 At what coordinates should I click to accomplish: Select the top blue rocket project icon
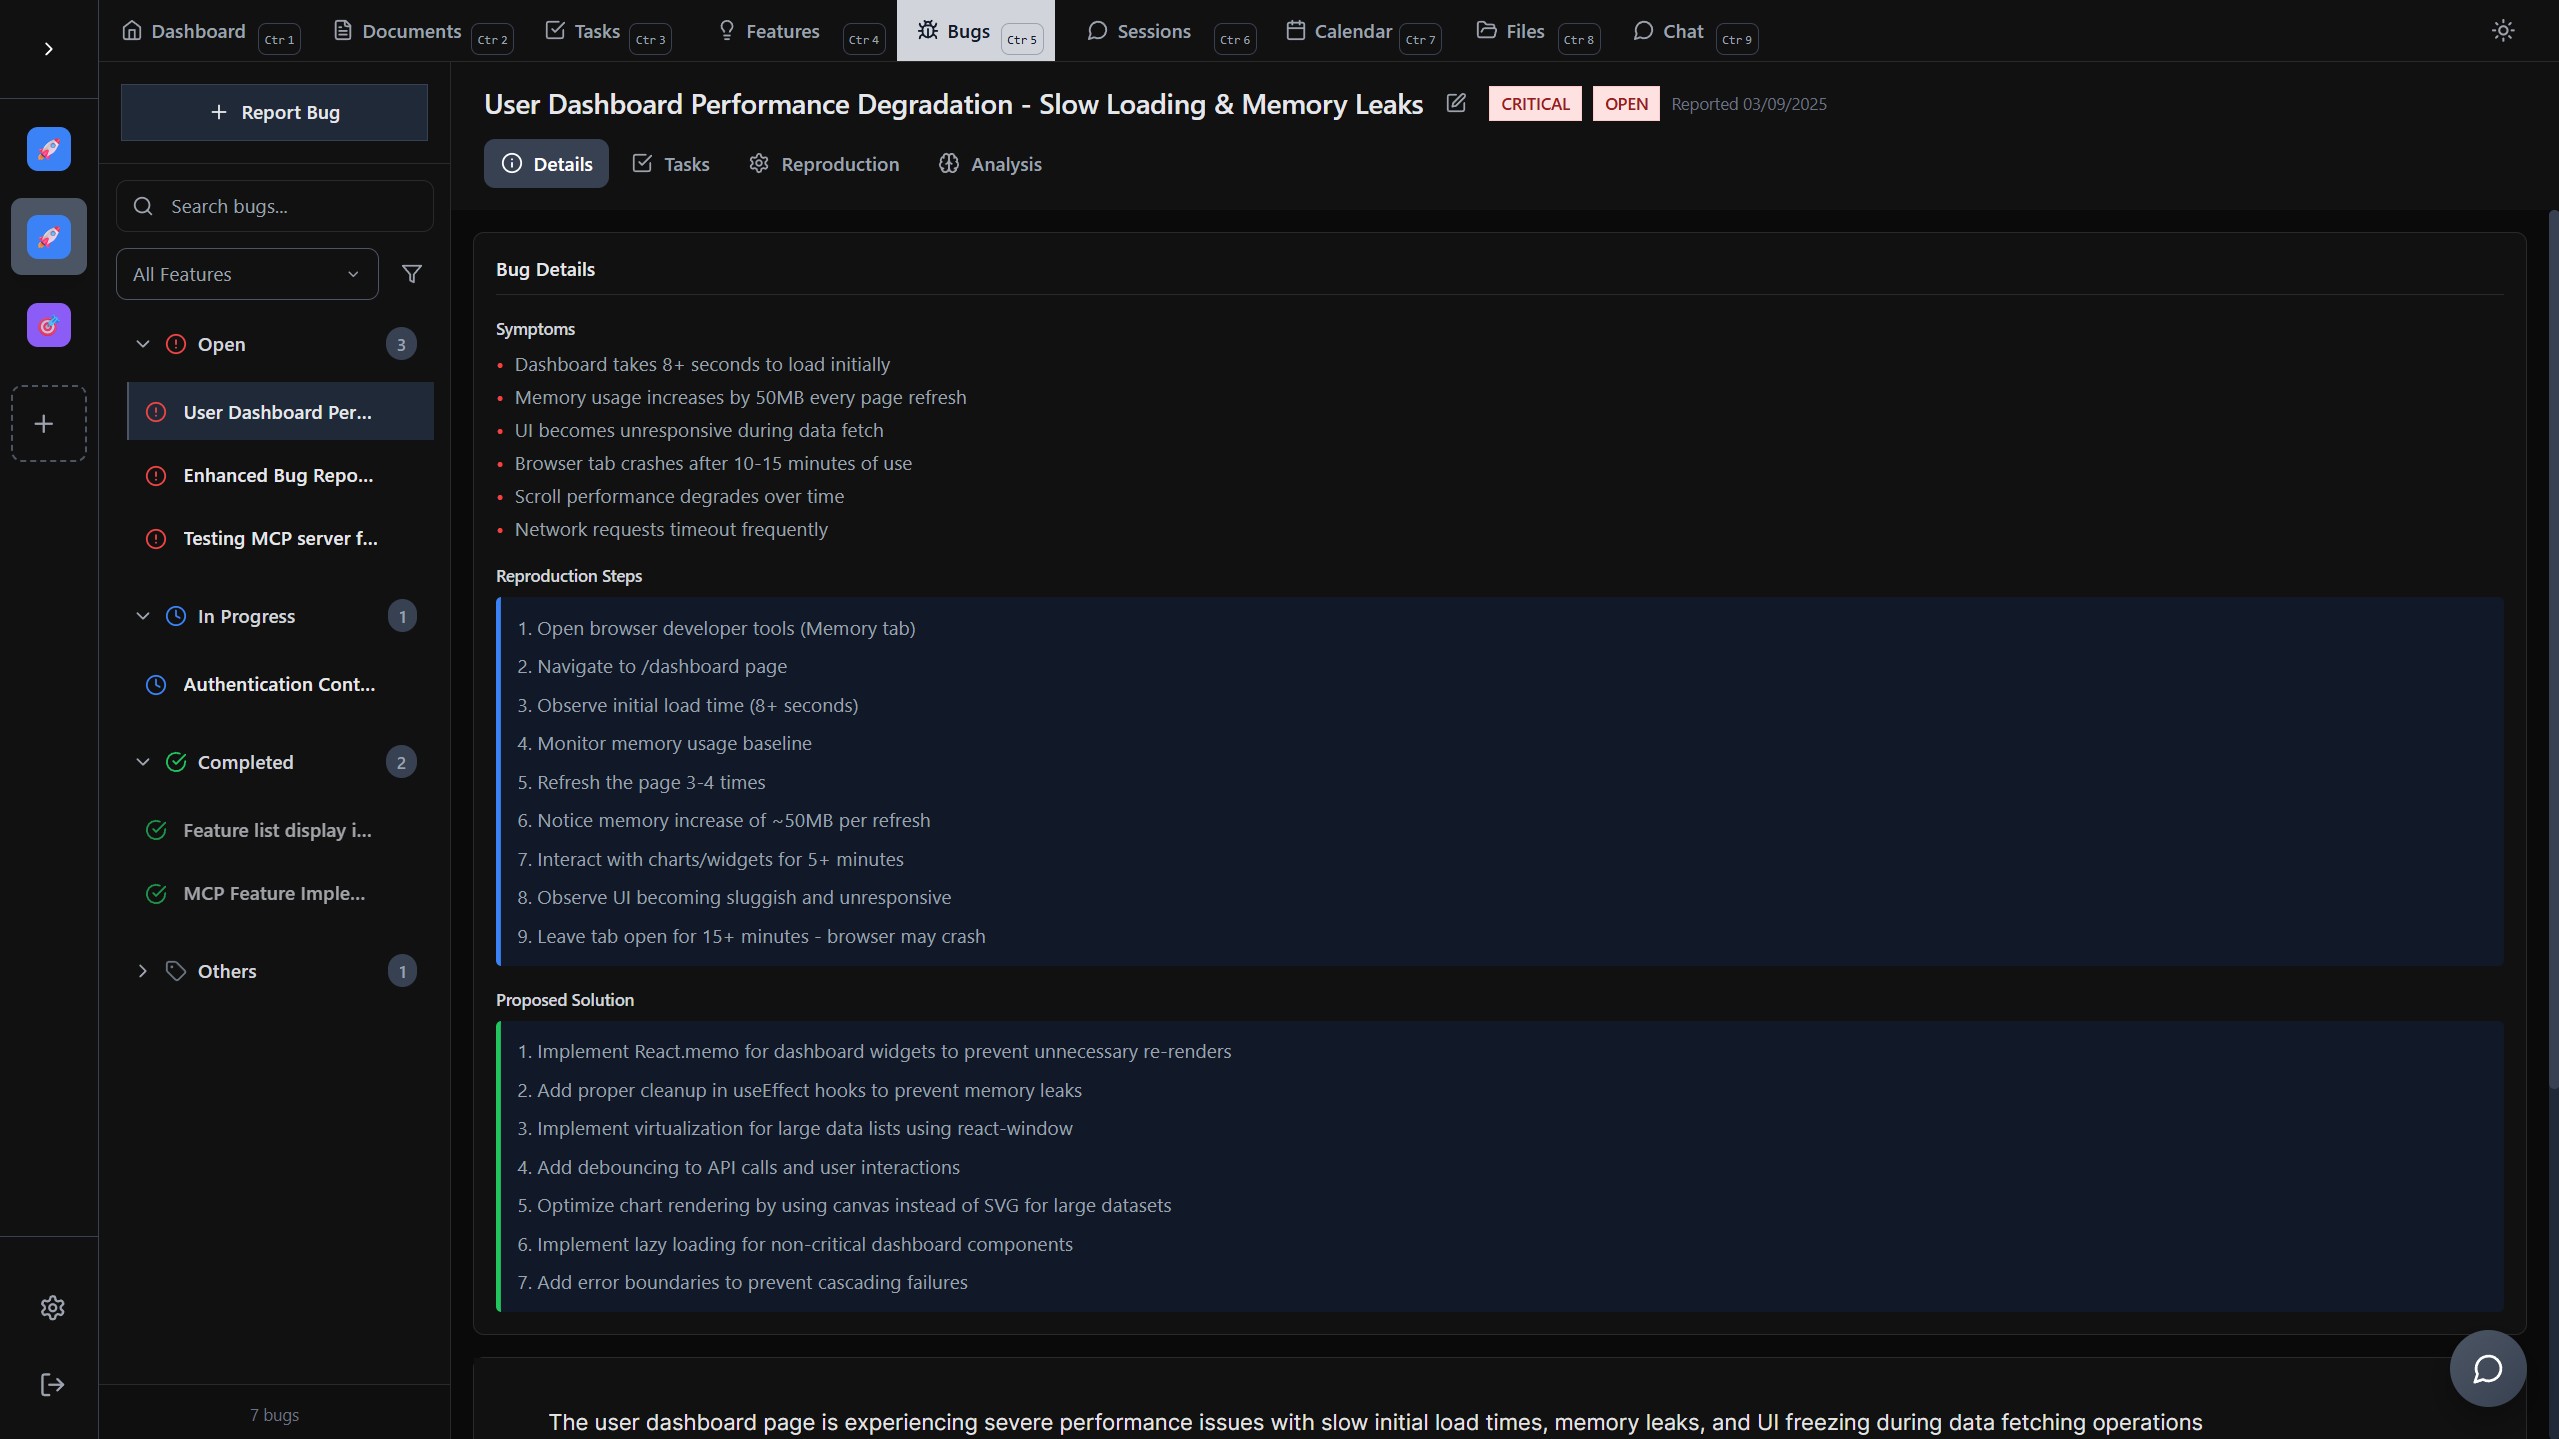pos(48,149)
